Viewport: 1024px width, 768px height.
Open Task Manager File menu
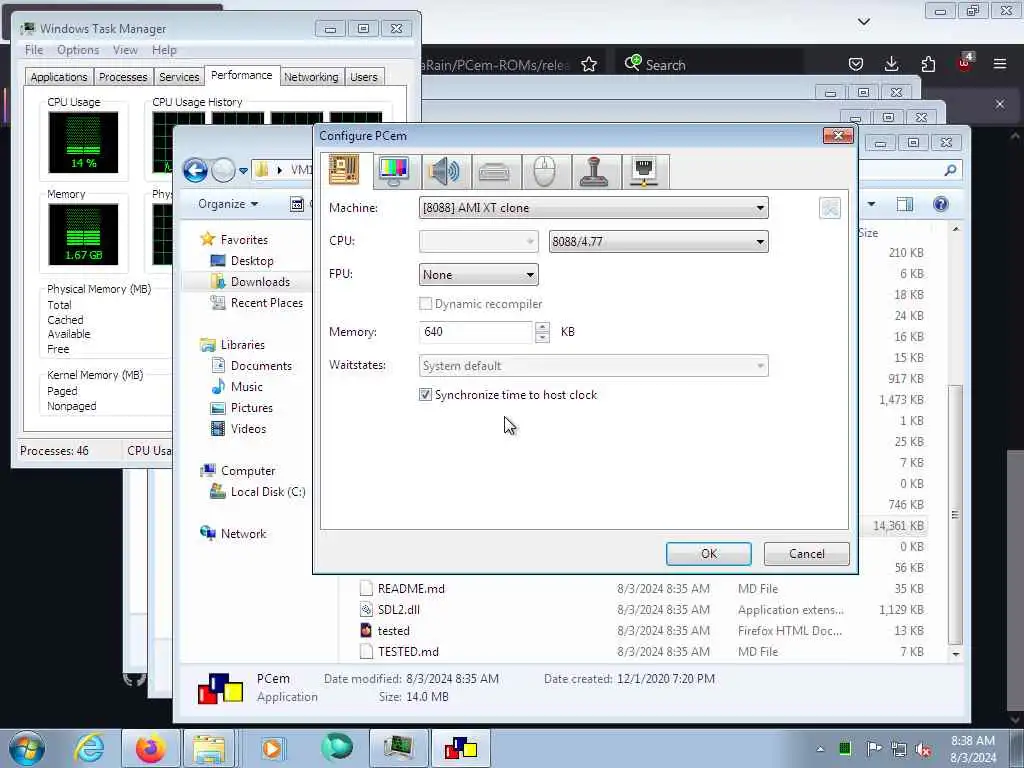tap(34, 50)
